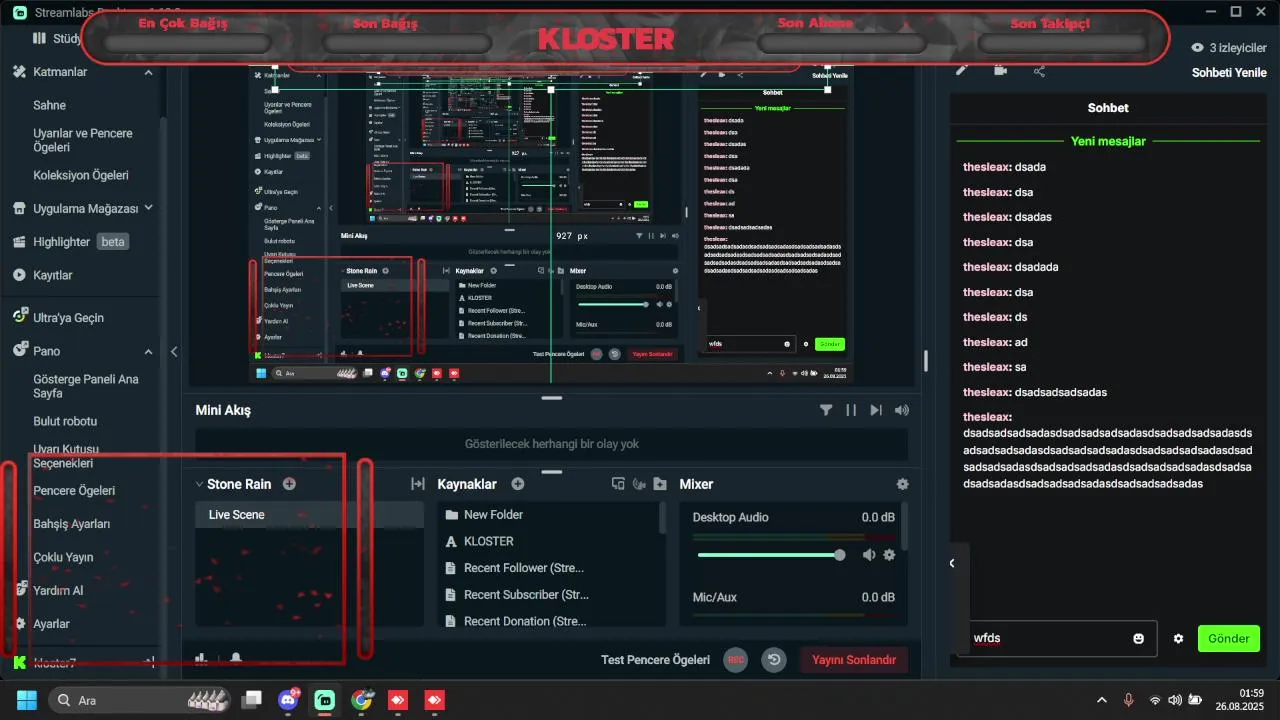Open Bahşiş Ayarları in the sidebar

tap(72, 524)
